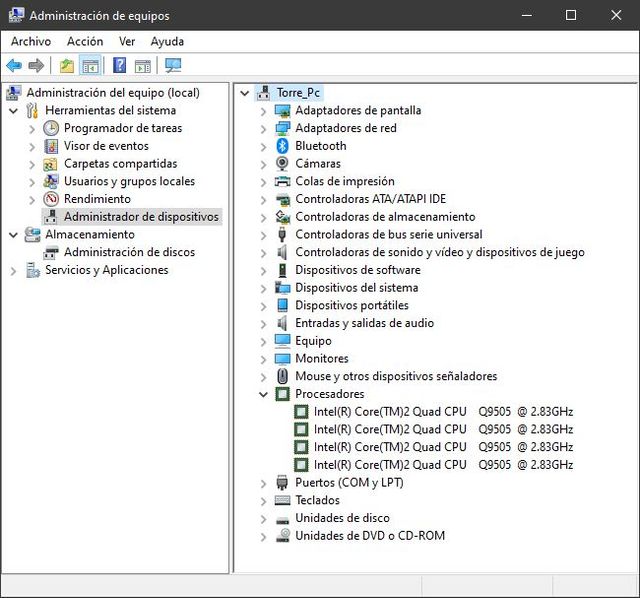Maximize the Administración de equipos window
640x598 pixels.
coord(571,15)
